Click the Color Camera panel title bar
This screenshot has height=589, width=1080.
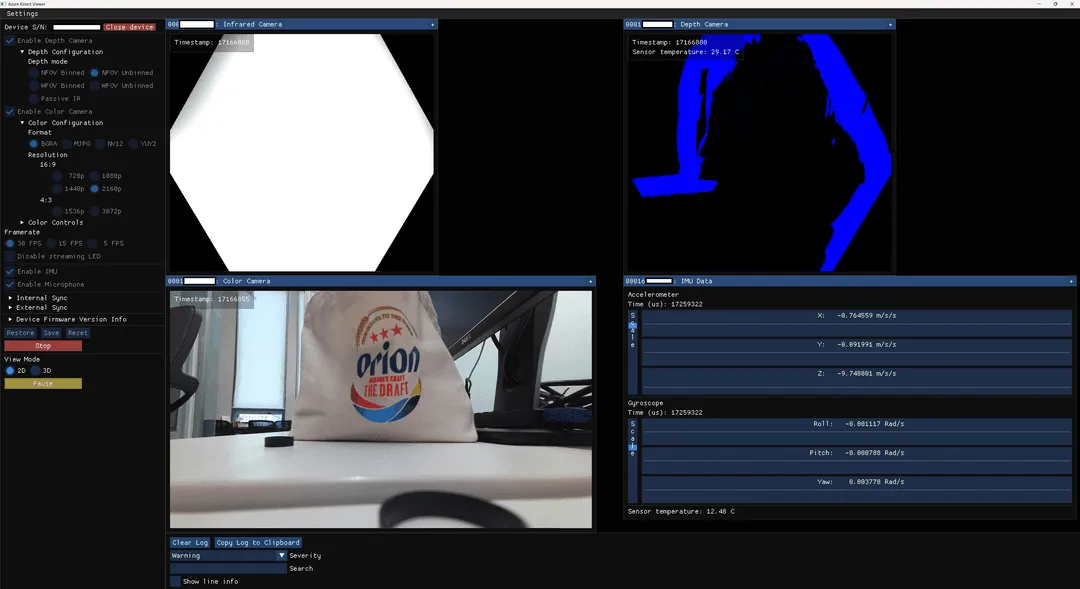click(x=380, y=281)
